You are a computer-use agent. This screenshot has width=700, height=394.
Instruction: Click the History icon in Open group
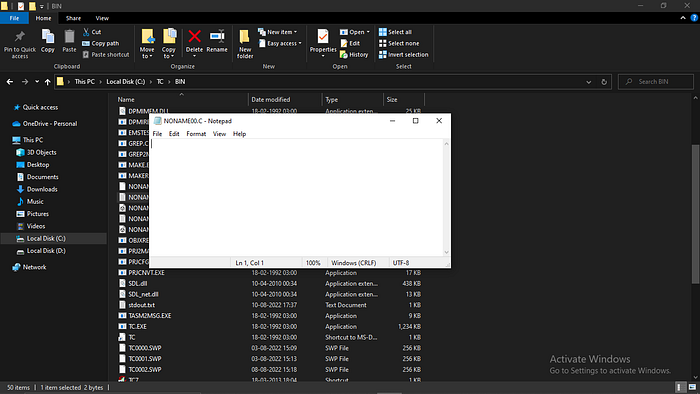point(354,54)
